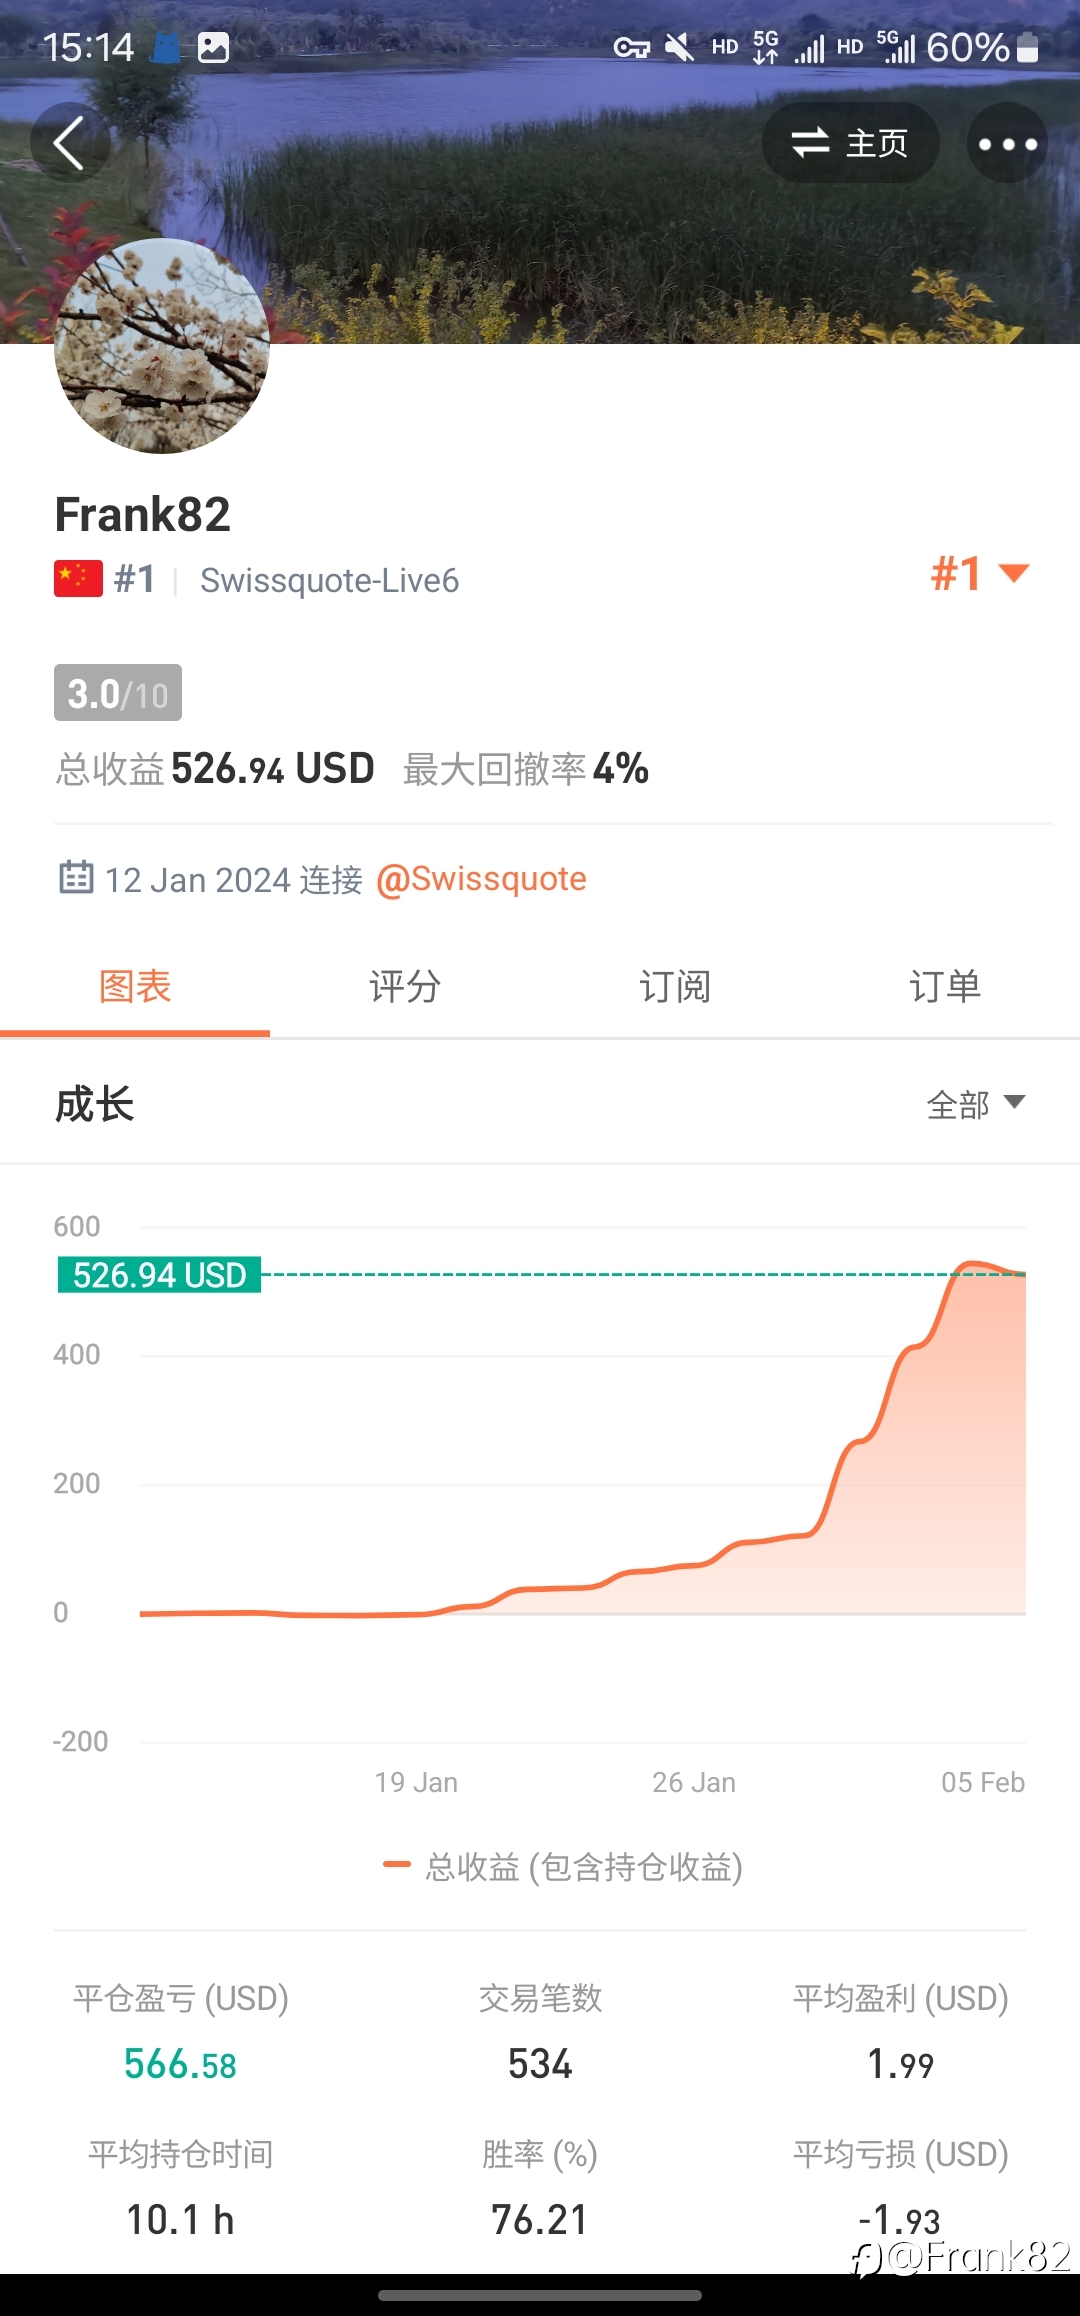Screen dimensions: 1080x2316
Task: Tap the China flag icon
Action: pyautogui.click(x=78, y=578)
